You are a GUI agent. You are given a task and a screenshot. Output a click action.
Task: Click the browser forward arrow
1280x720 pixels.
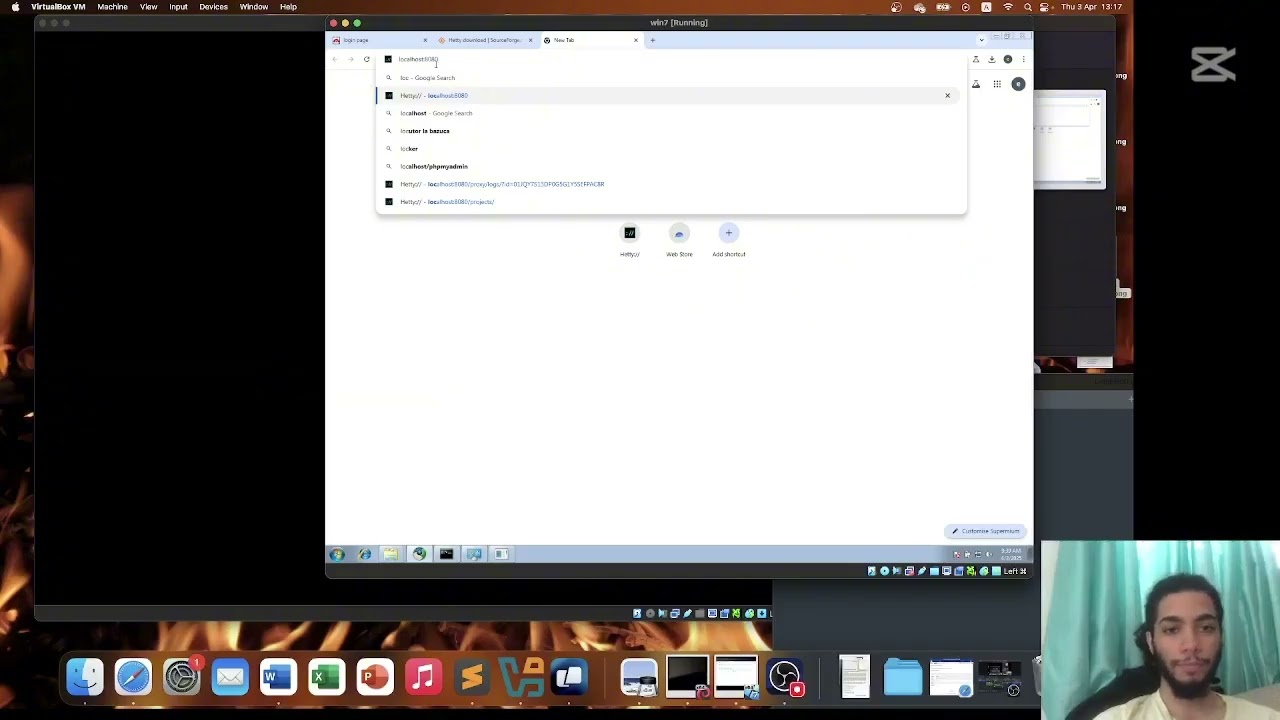point(351,59)
